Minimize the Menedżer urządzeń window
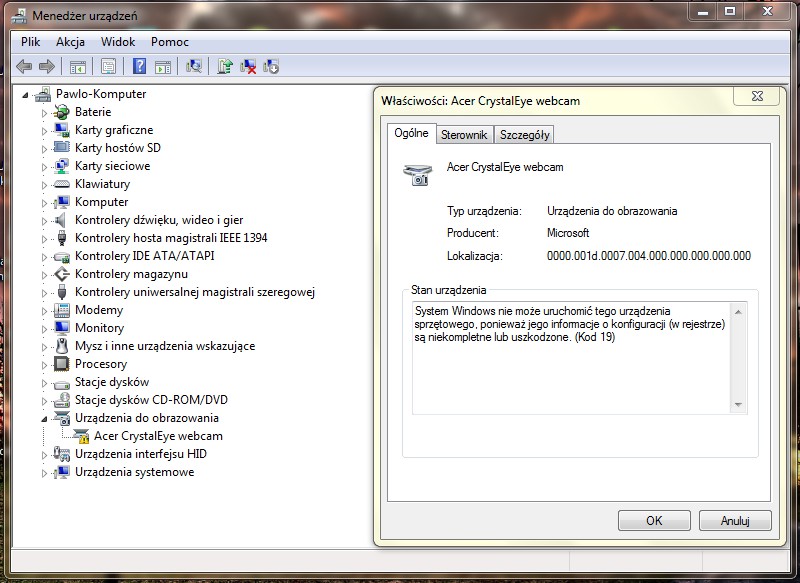This screenshot has width=800, height=583. [x=703, y=11]
